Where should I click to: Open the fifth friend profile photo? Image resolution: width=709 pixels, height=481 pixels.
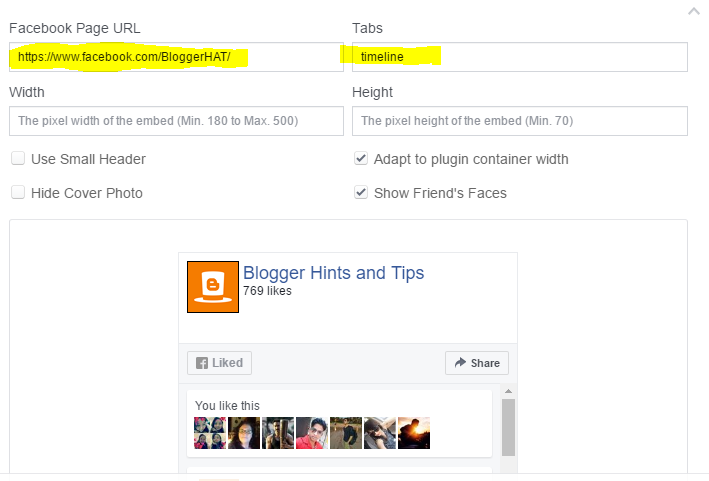click(346, 433)
